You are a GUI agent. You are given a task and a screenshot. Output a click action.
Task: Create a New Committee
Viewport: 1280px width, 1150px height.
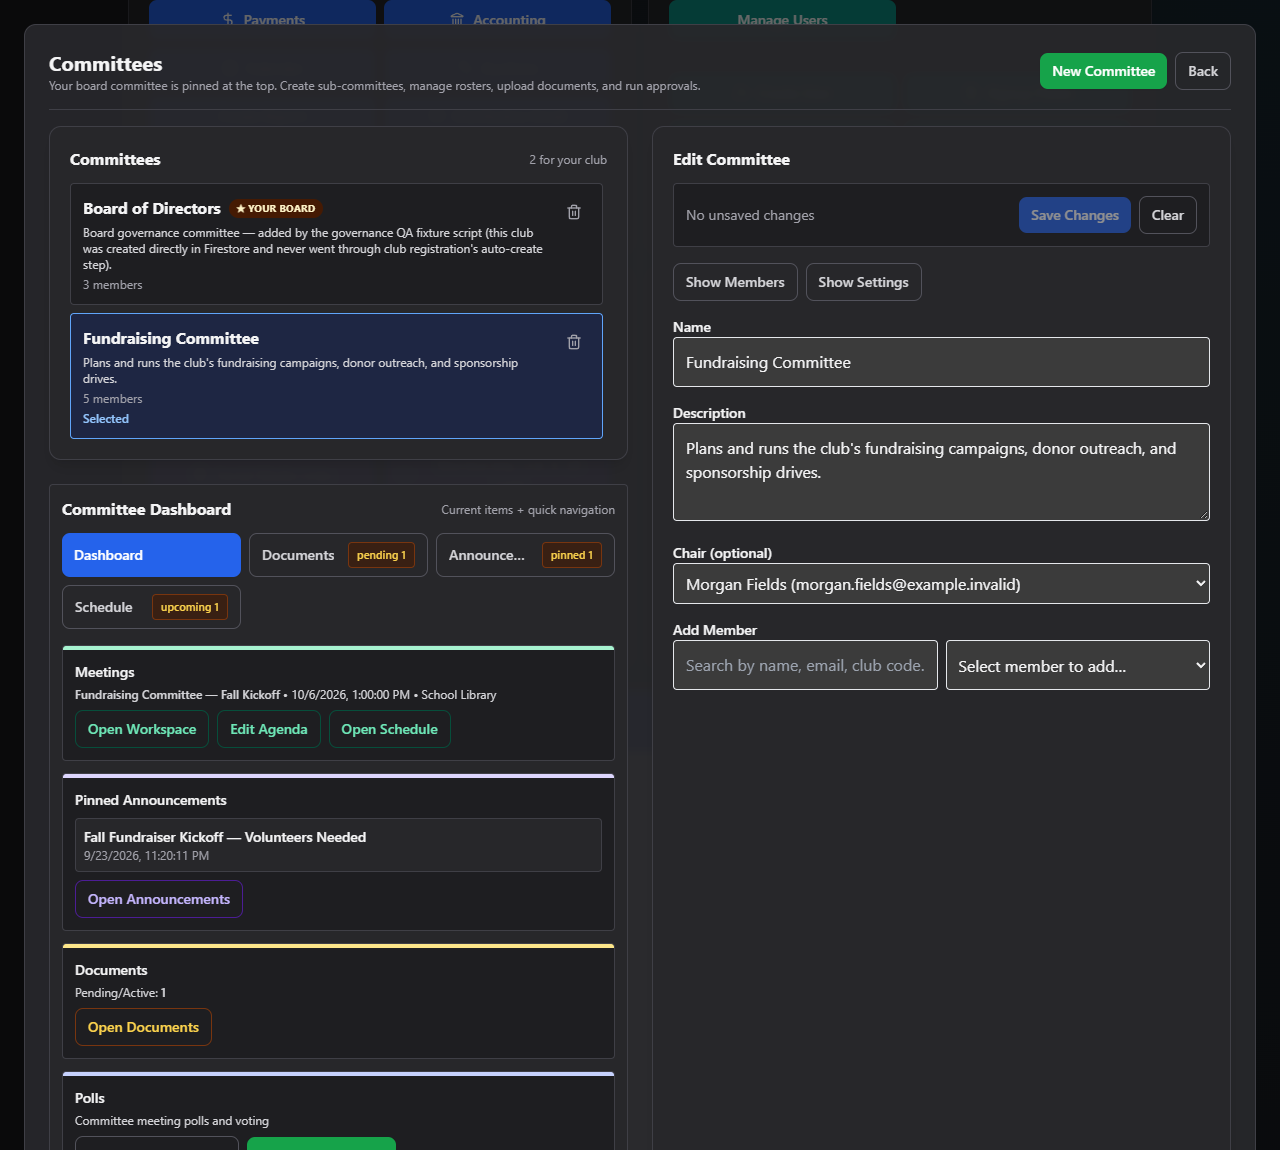coord(1103,71)
